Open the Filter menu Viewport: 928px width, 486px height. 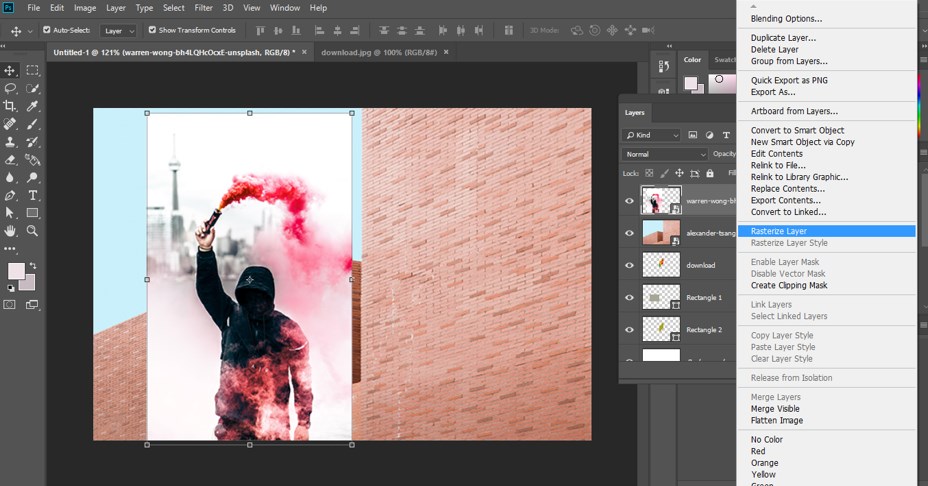click(x=204, y=8)
